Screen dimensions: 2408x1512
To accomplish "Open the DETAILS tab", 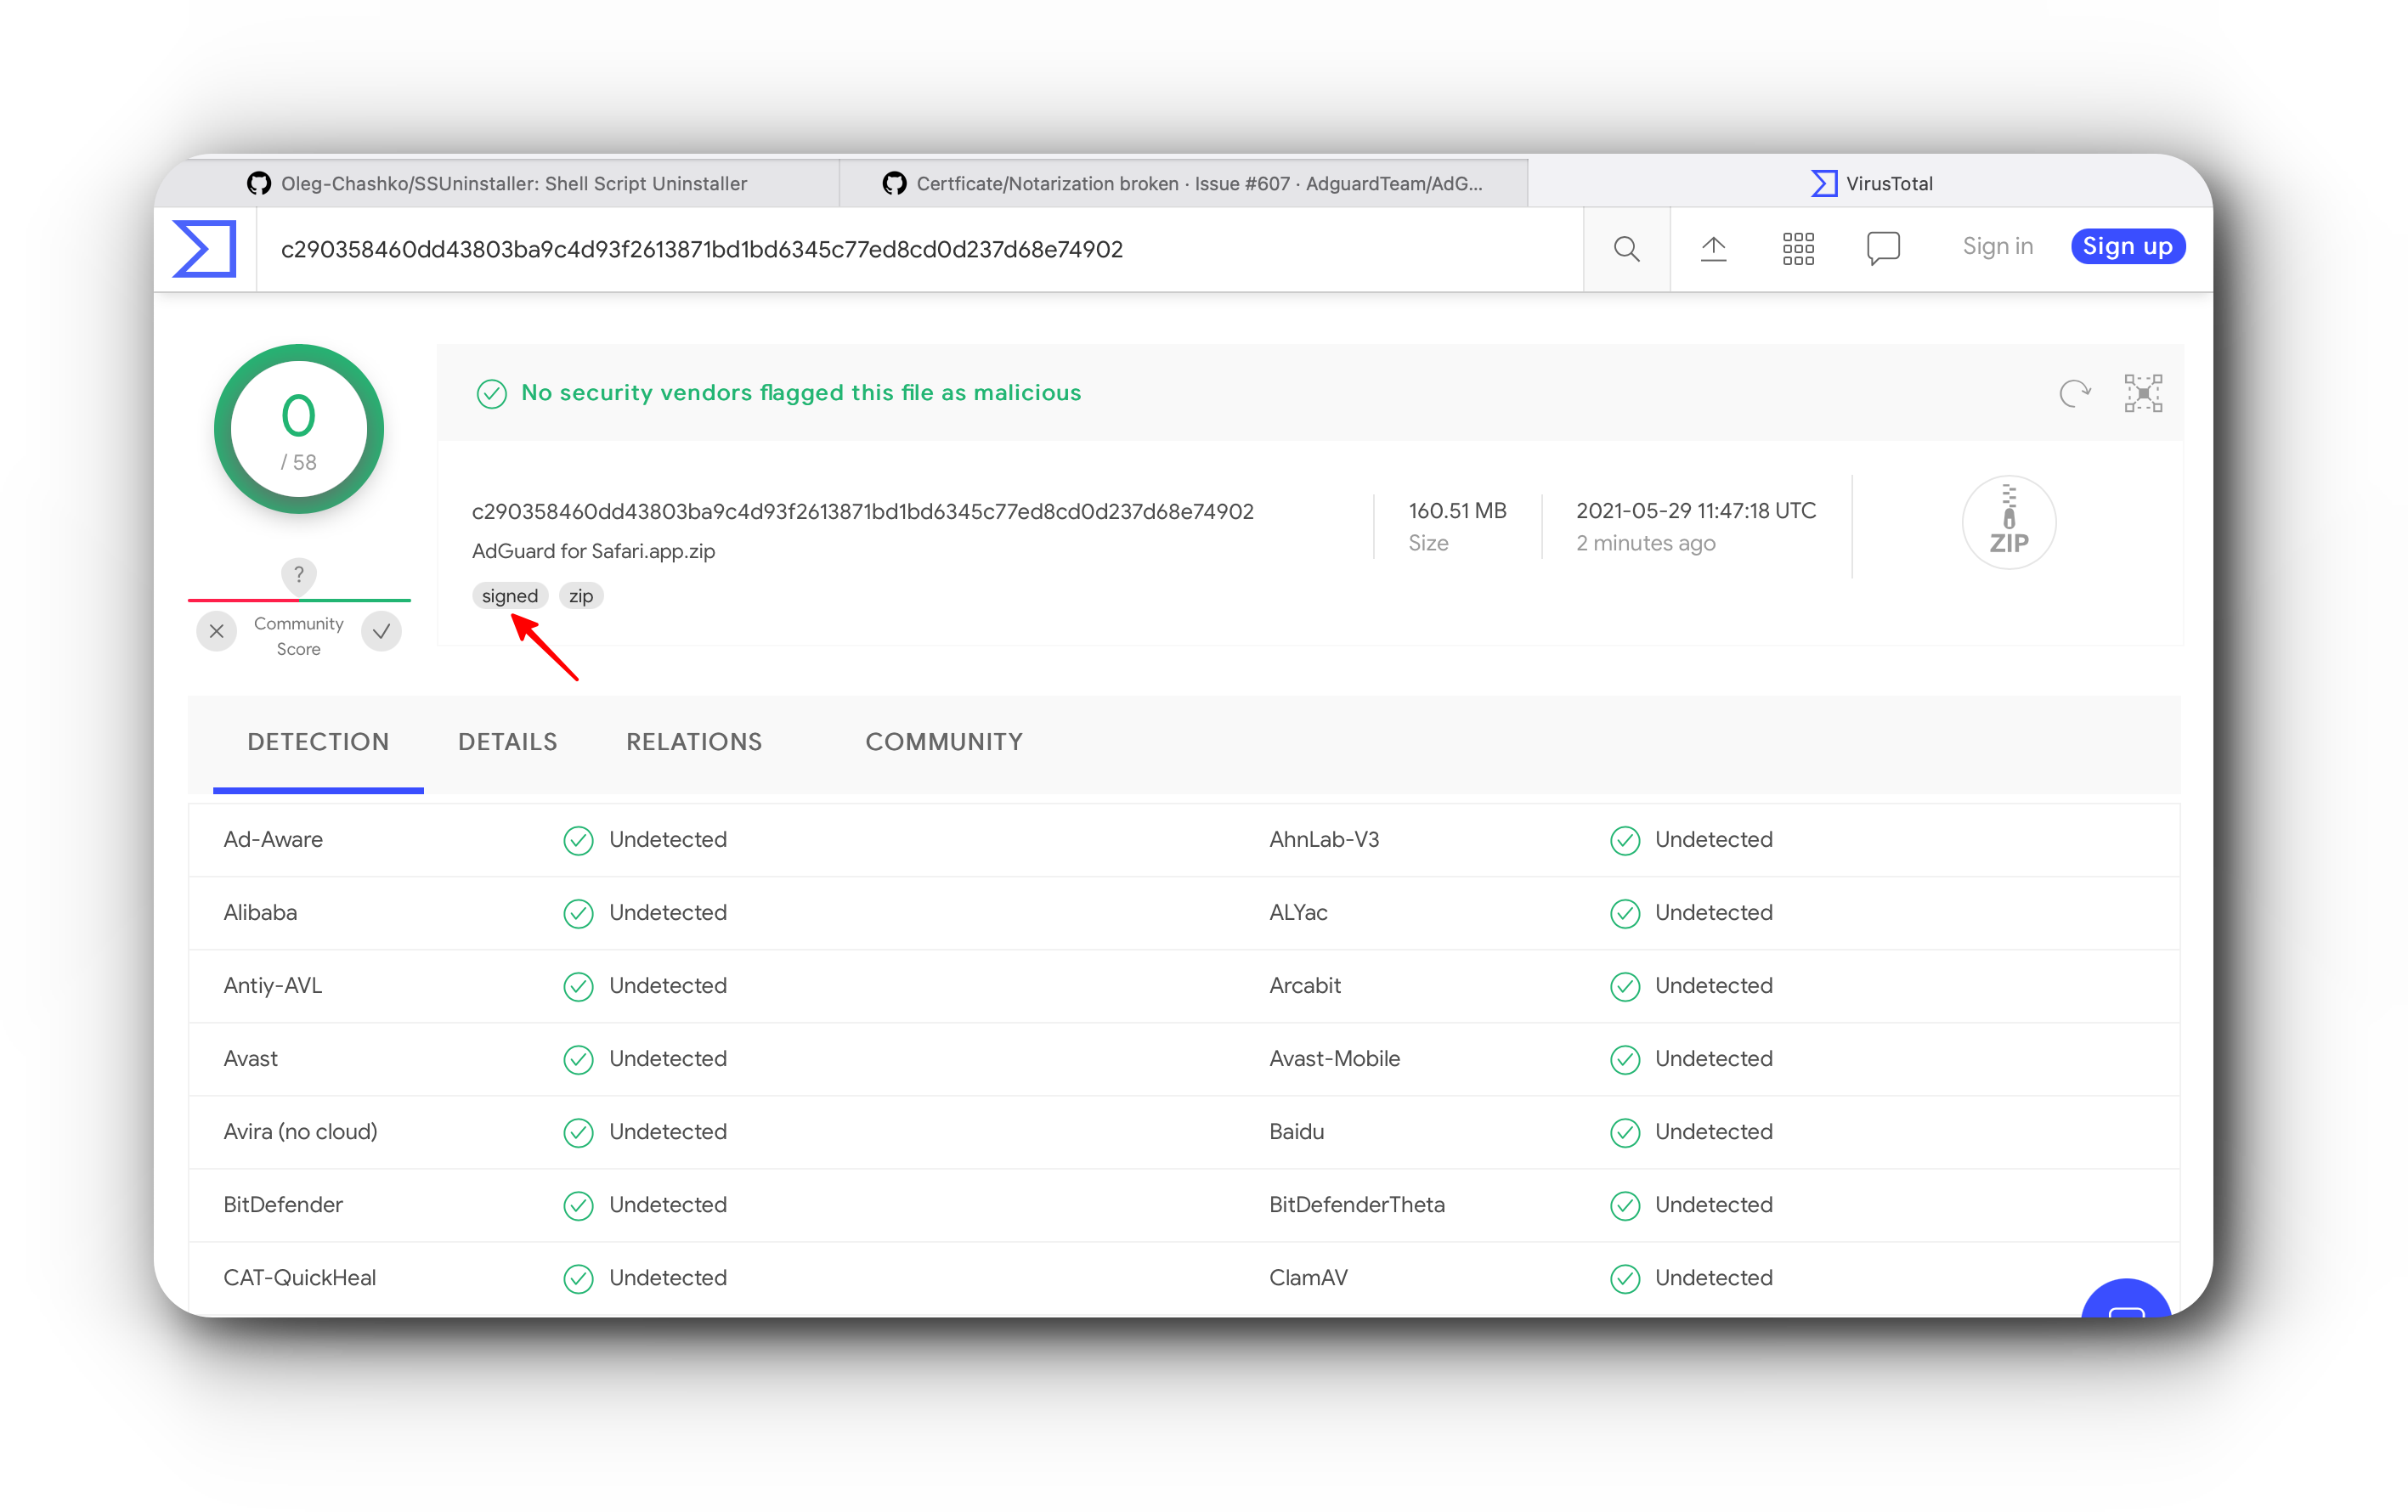I will point(507,742).
